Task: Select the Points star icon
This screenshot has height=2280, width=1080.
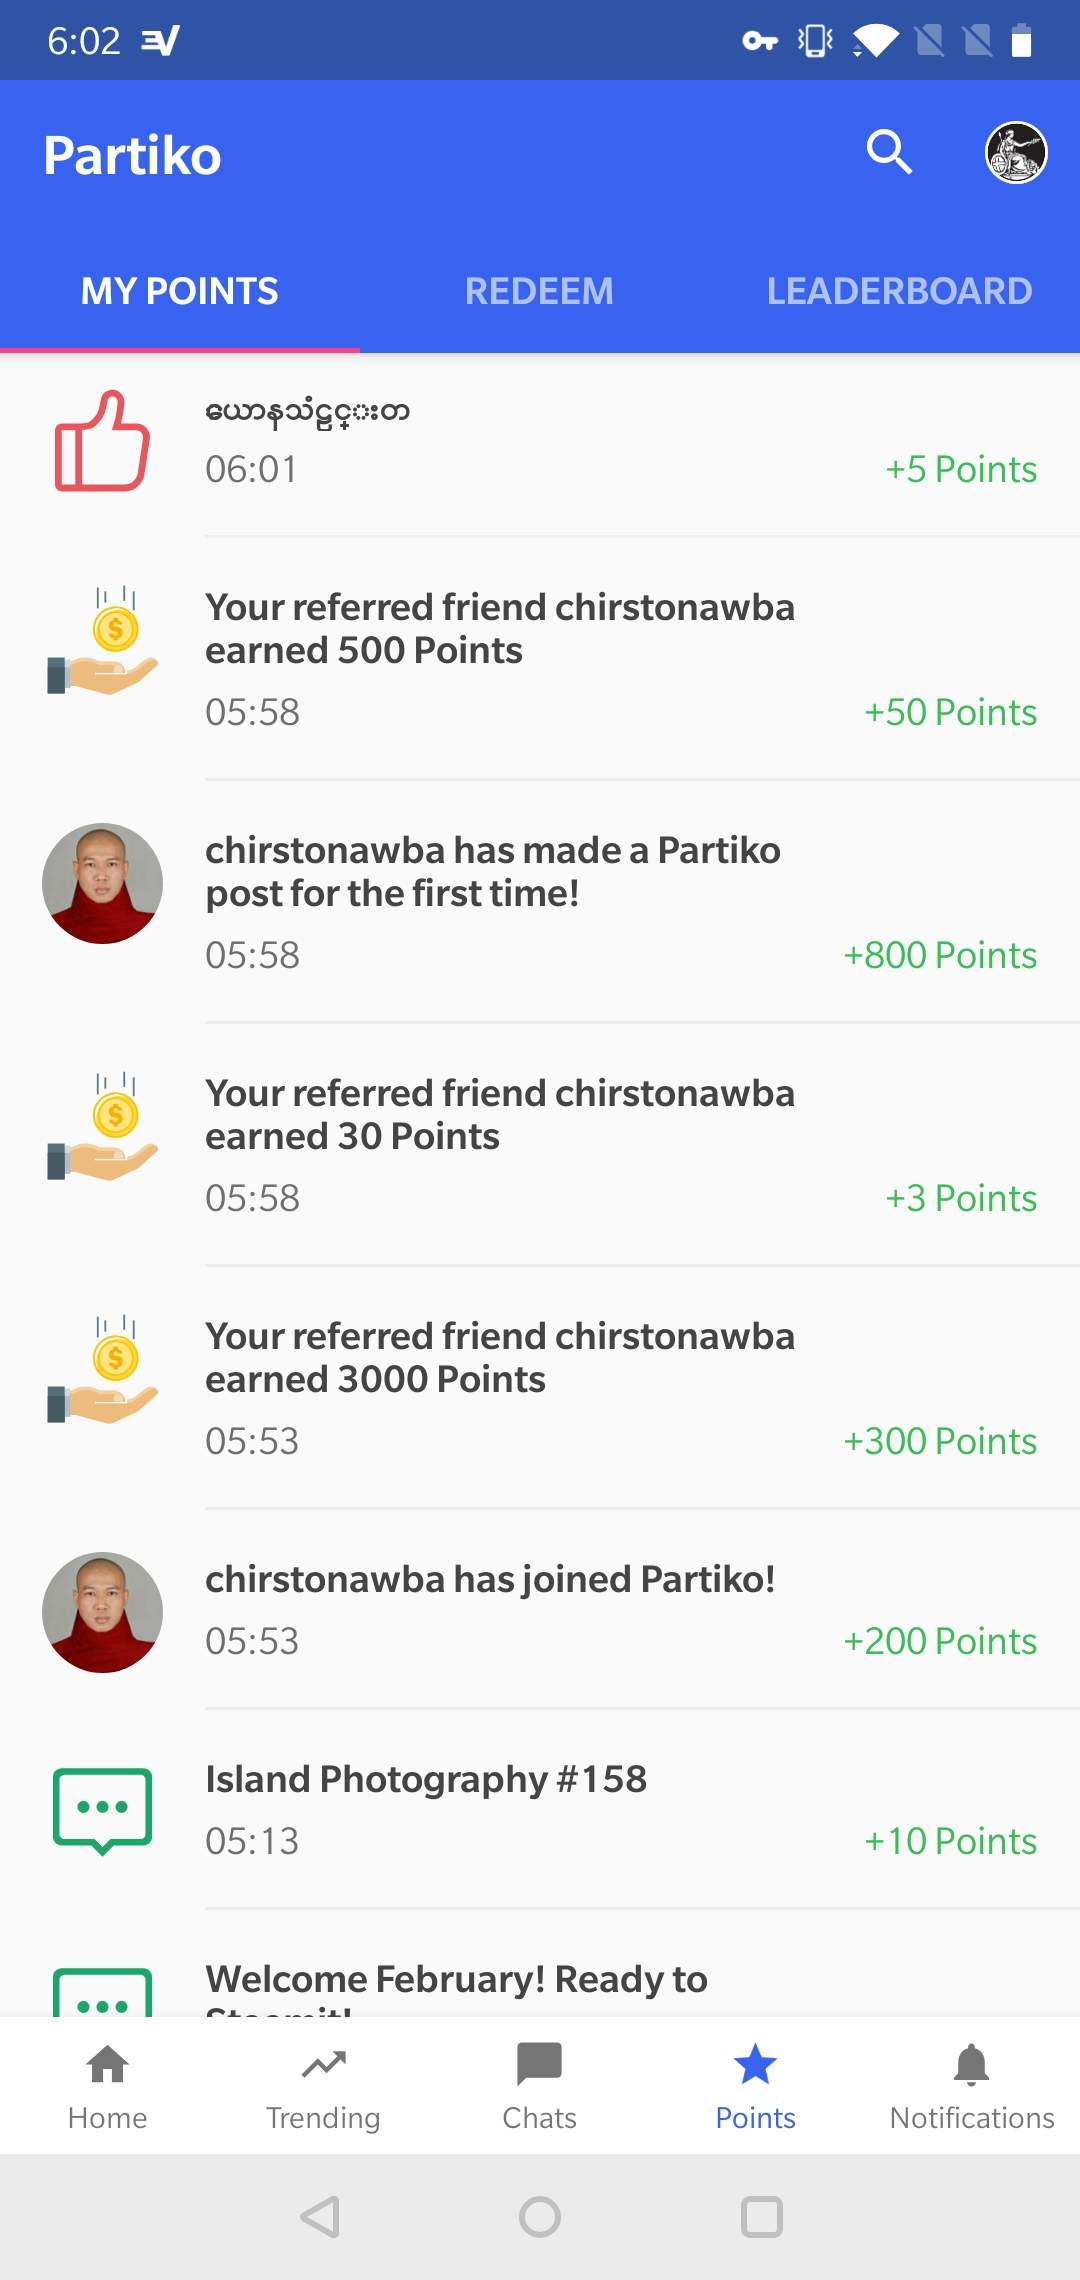Action: click(x=755, y=2066)
